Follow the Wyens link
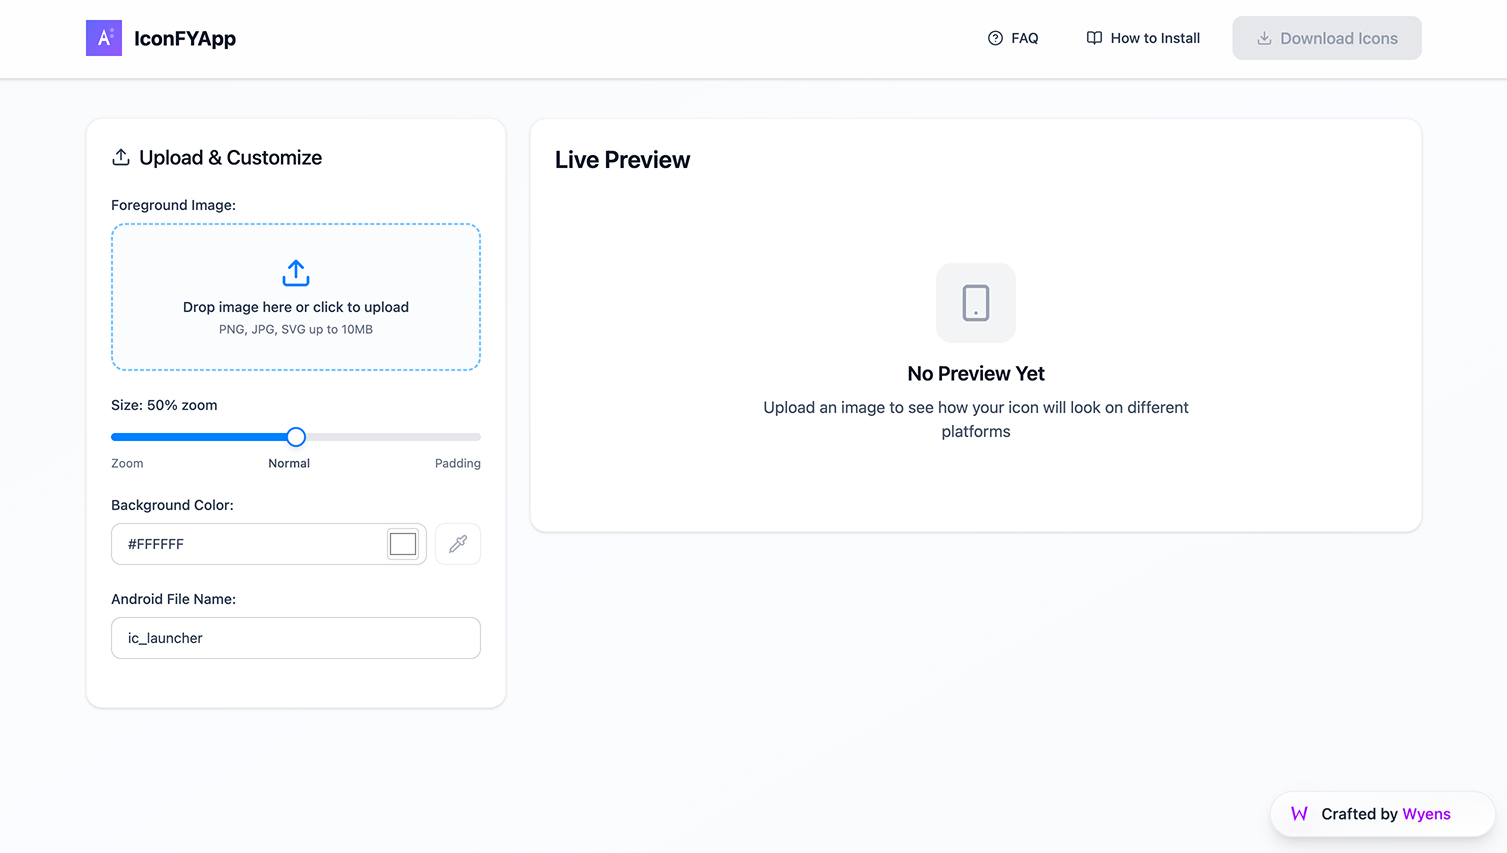 pyautogui.click(x=1426, y=814)
